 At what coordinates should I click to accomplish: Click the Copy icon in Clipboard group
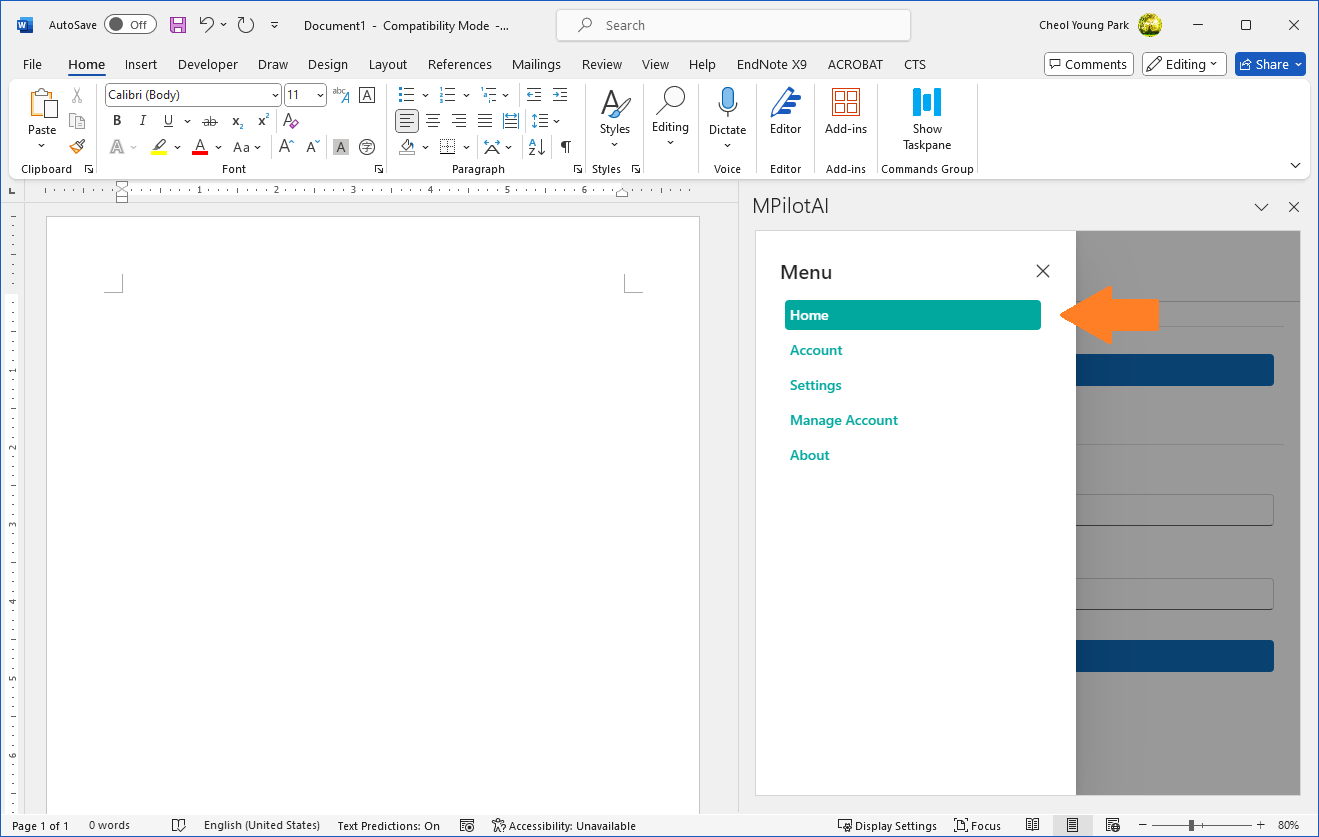click(77, 121)
